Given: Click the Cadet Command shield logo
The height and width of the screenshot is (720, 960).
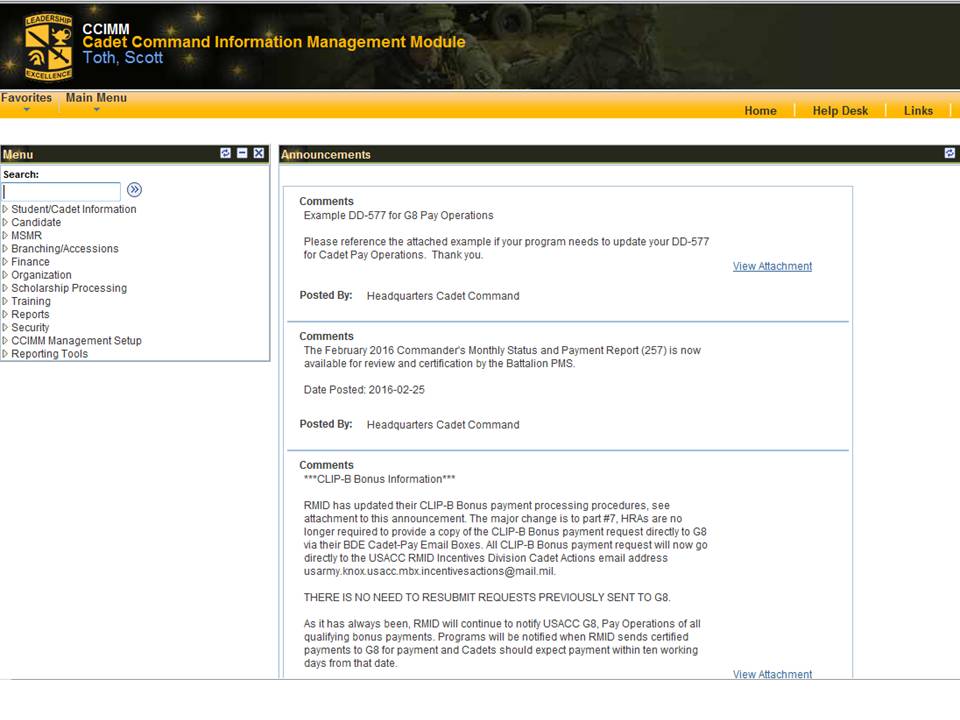Looking at the screenshot, I should [48, 46].
